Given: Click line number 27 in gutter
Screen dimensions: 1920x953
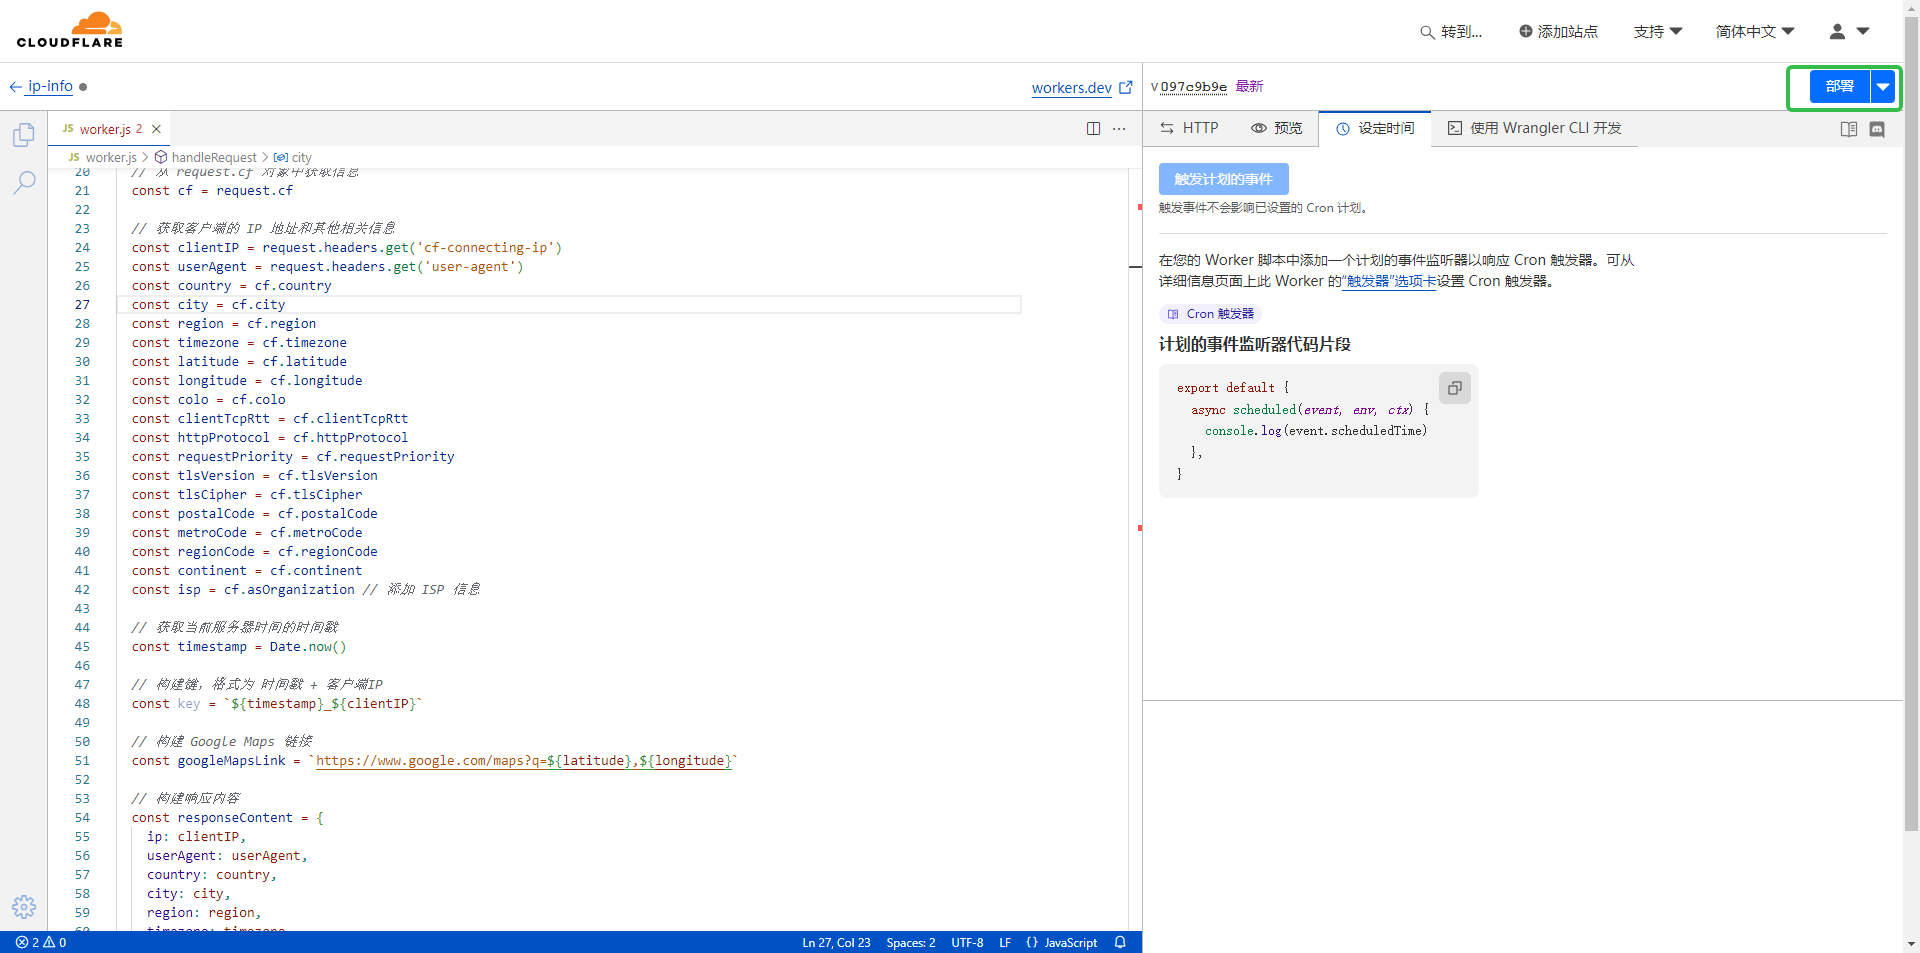Looking at the screenshot, I should 82,305.
